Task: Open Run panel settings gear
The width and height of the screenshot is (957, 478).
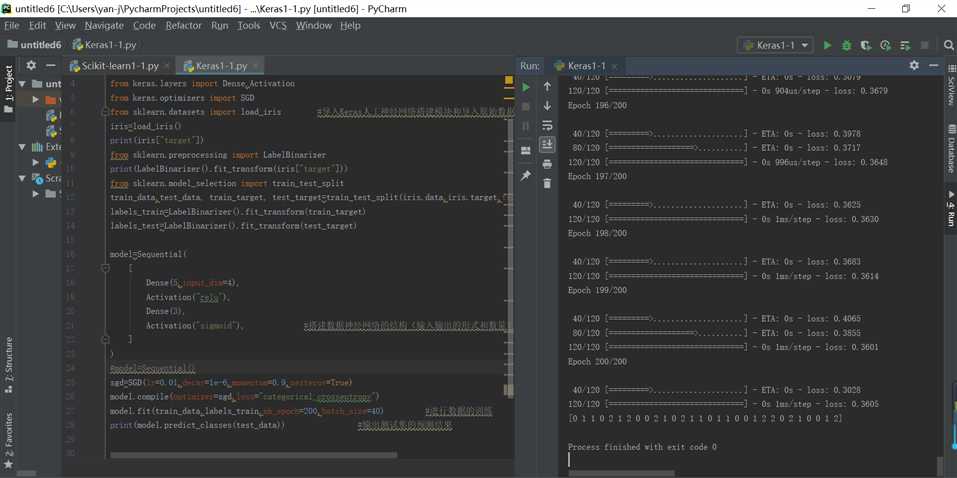Action: coord(913,65)
